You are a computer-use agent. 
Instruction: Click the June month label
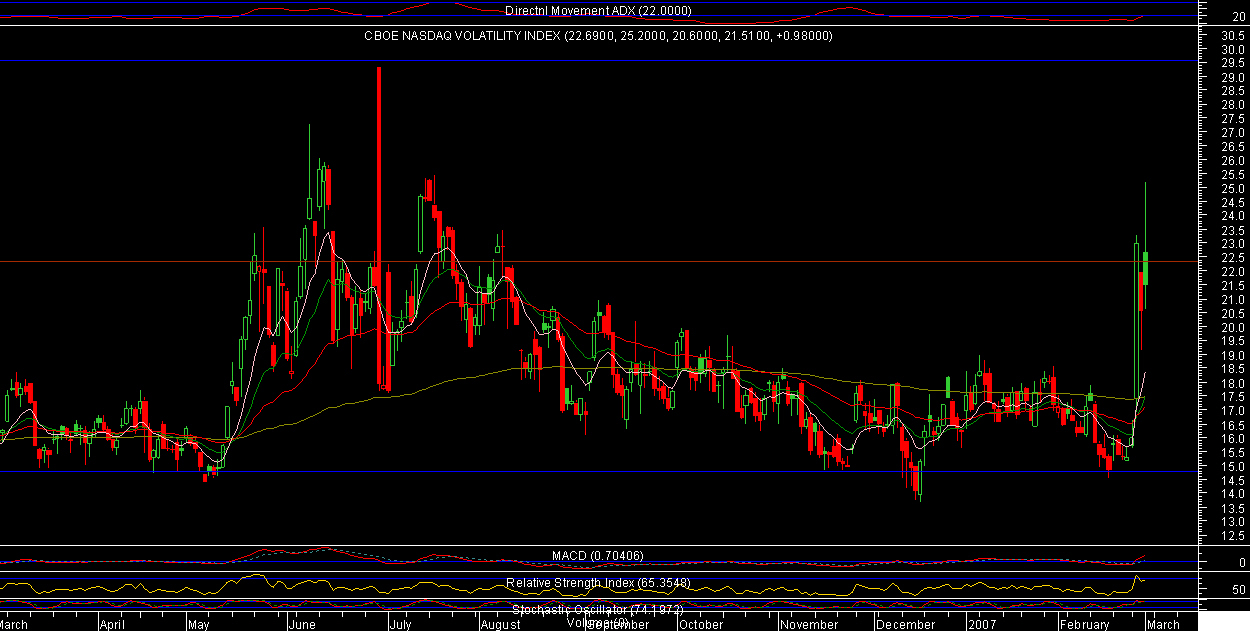point(302,624)
